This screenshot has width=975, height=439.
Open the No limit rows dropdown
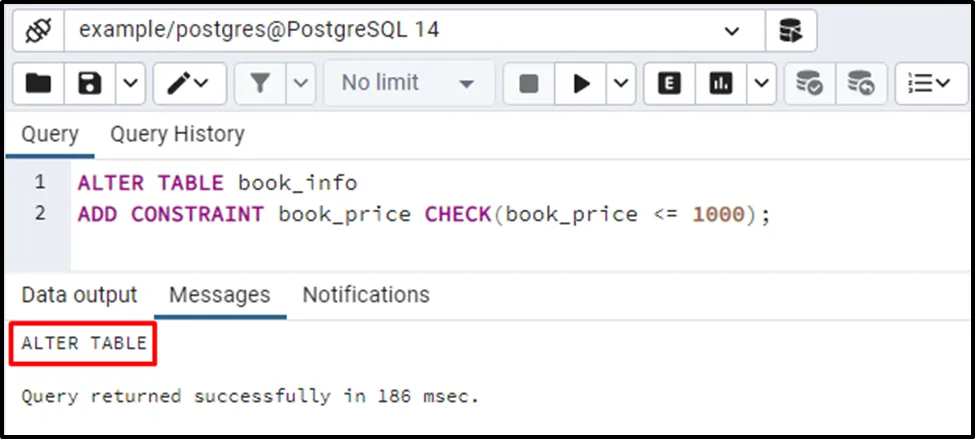coord(408,83)
